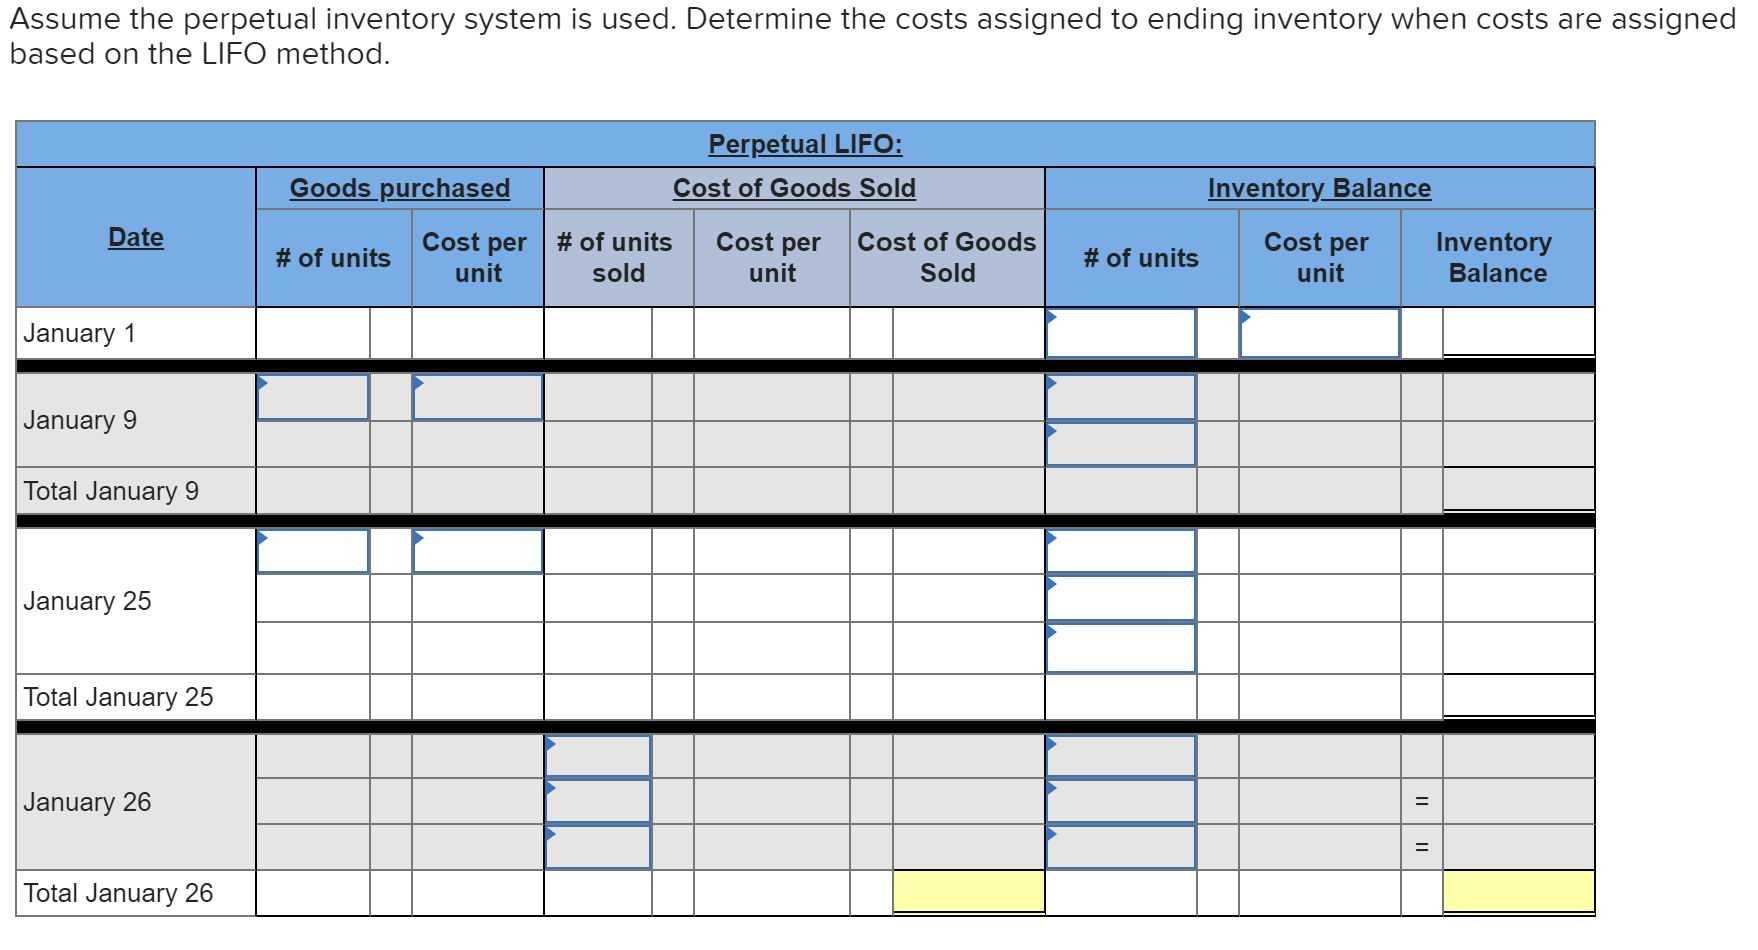Click the "January 9" row label
Screen dimensions: 1758x950
[80, 420]
